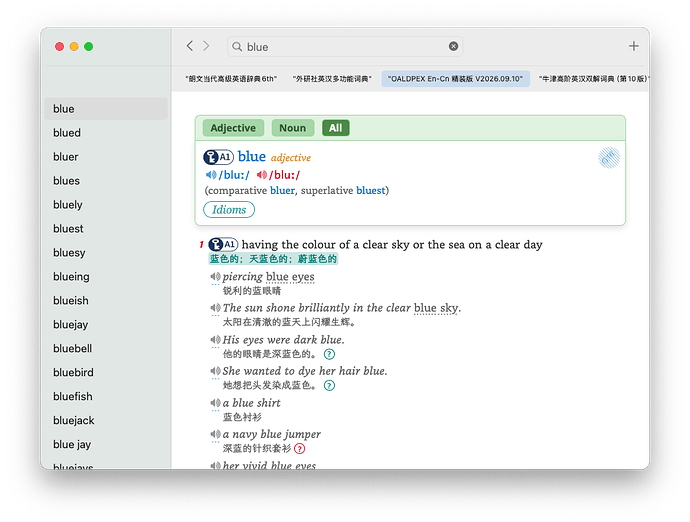690x522 pixels.
Task: Add a new tab with plus icon
Action: pyautogui.click(x=633, y=46)
